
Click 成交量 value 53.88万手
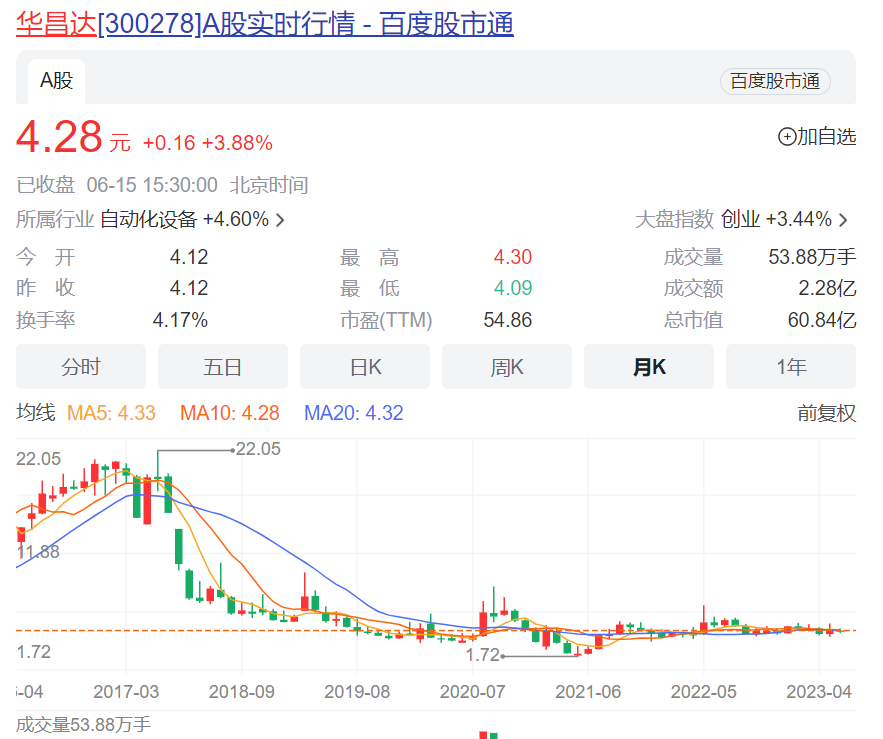(812, 257)
